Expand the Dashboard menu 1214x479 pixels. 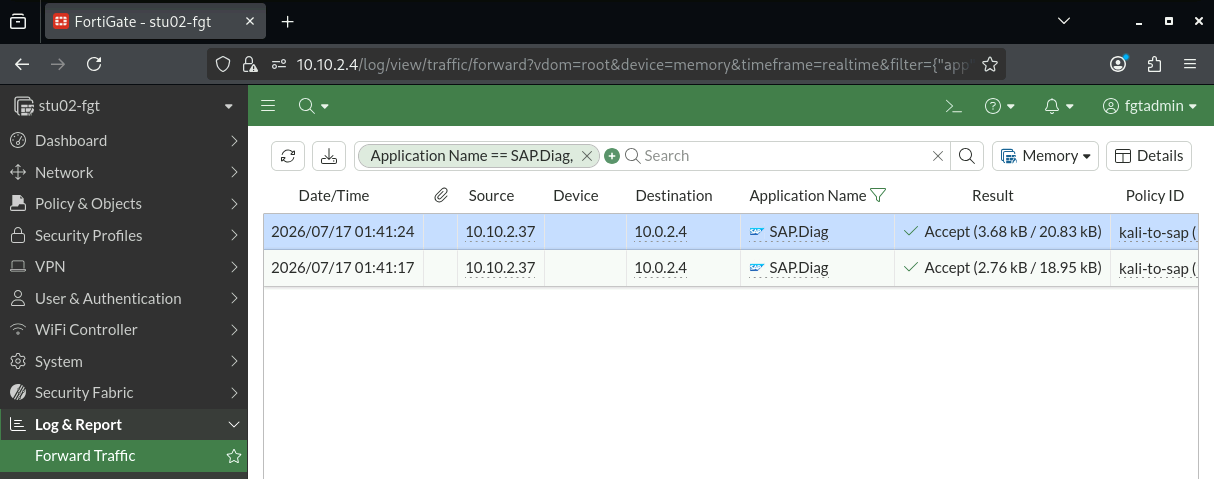pos(124,141)
